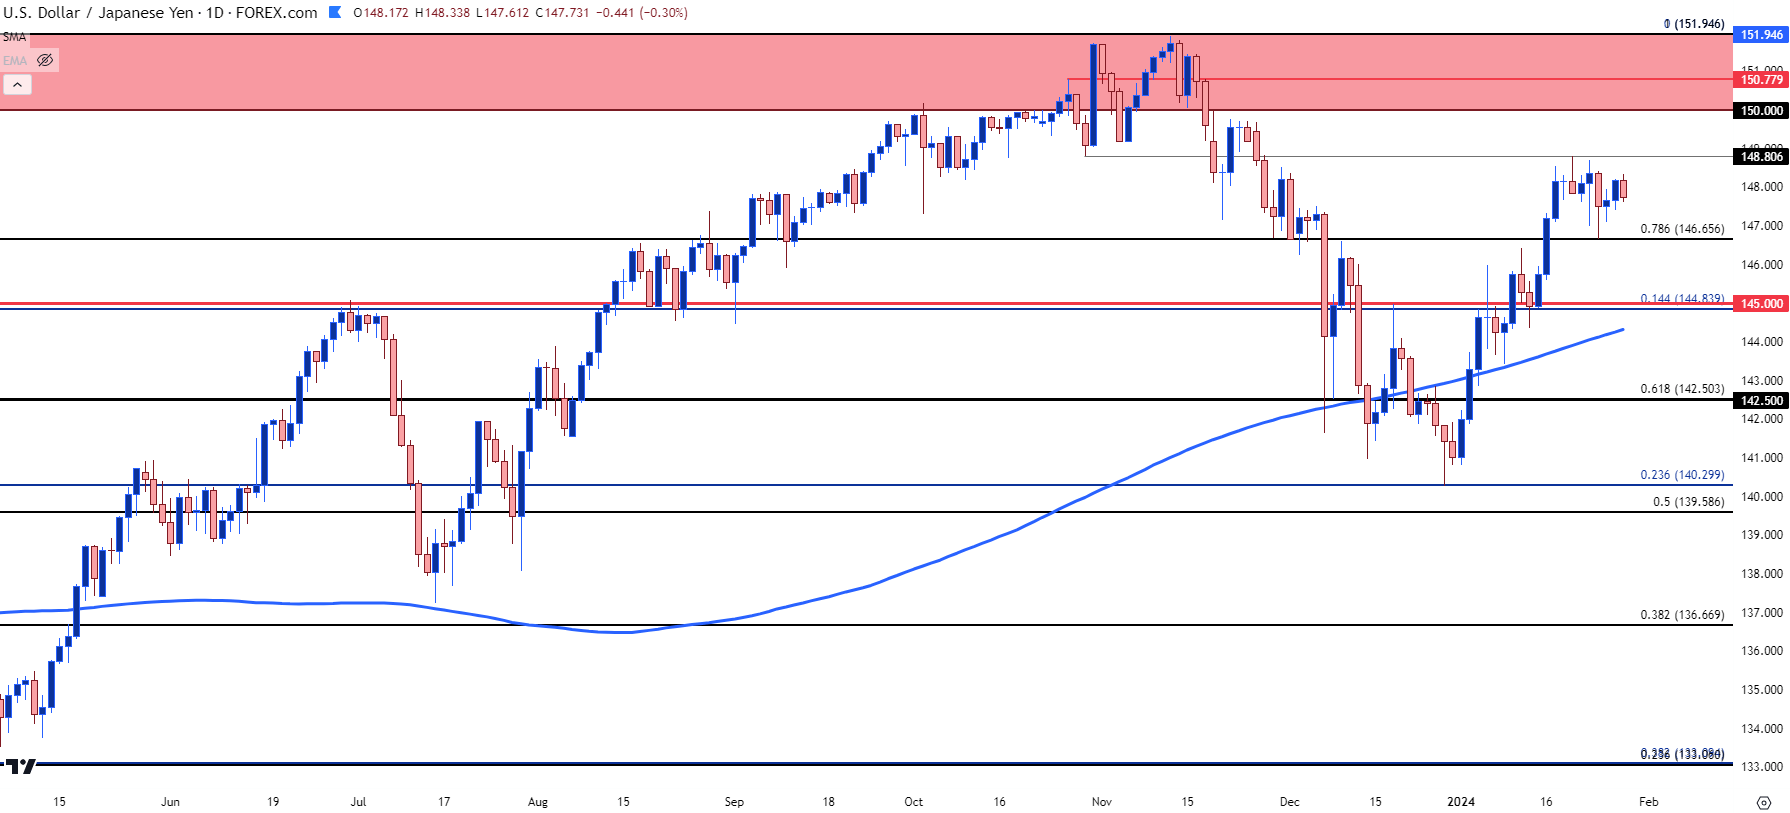Screen dimensions: 1790x813
Task: Click the change value −0.441 (−0.30%)
Action: click(641, 13)
